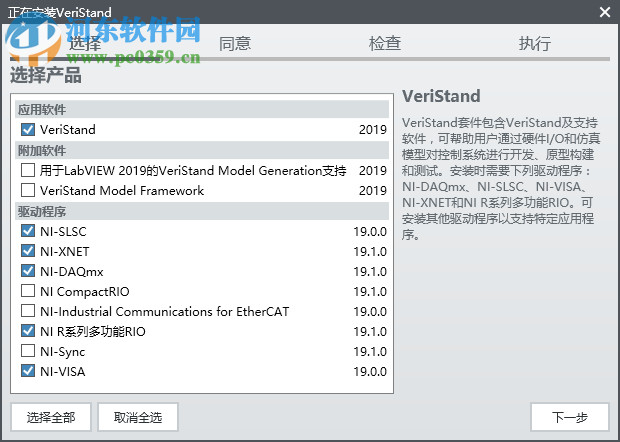Select the 驱动程序 section header
This screenshot has width=620, height=442.
pyautogui.click(x=202, y=212)
